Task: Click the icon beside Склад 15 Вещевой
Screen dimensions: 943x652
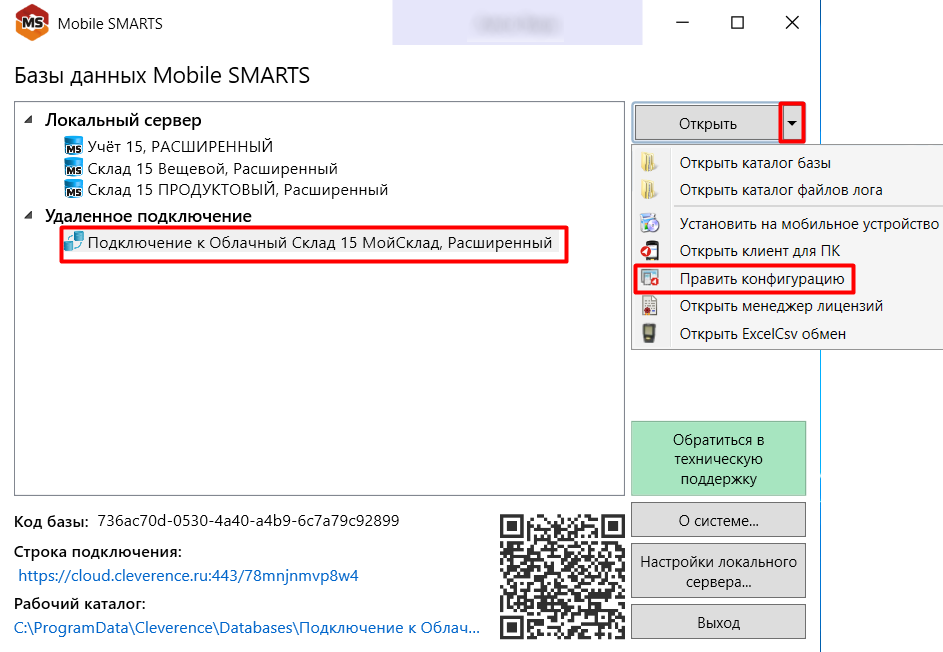Action: click(x=73, y=168)
